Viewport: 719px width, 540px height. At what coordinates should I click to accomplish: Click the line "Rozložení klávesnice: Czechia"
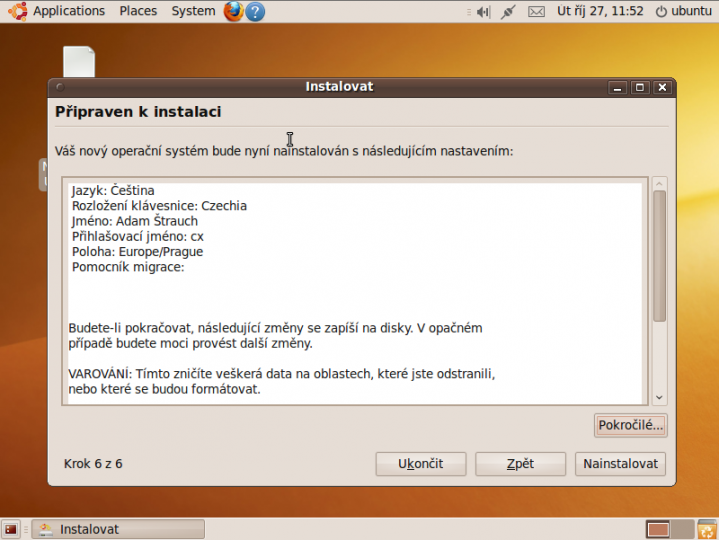[159, 206]
